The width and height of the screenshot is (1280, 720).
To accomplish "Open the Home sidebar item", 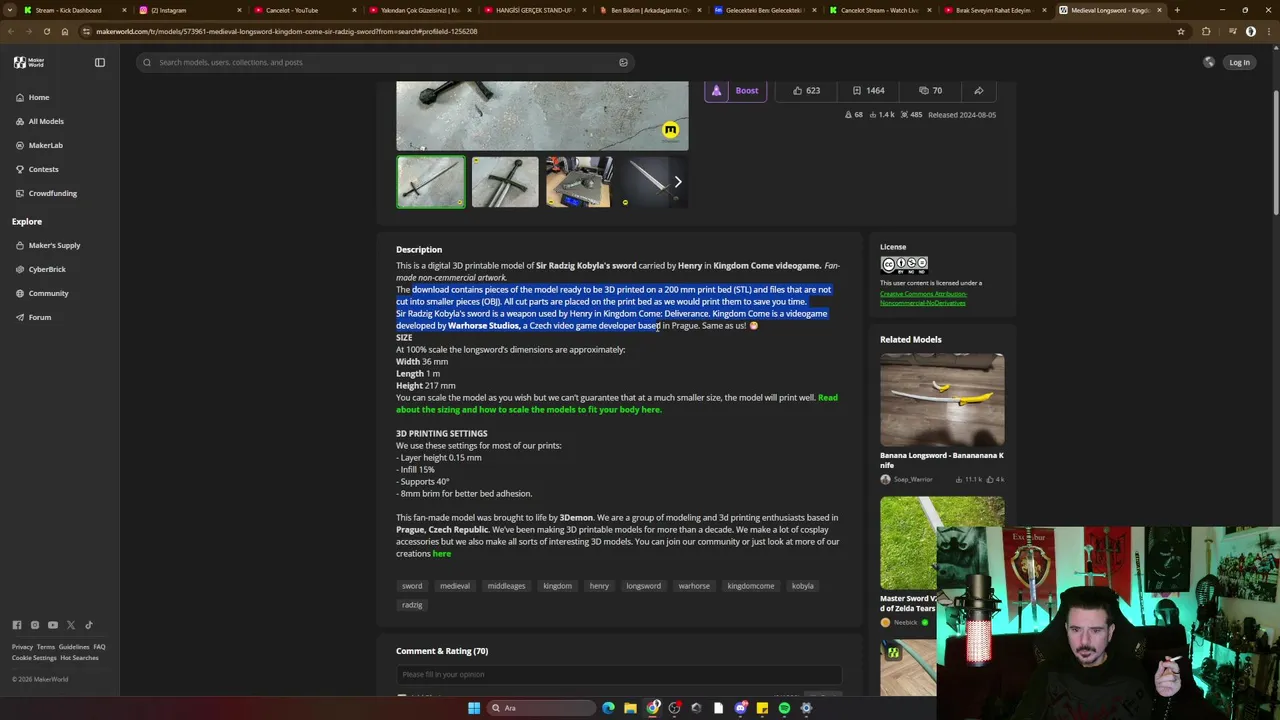I will click(x=38, y=97).
